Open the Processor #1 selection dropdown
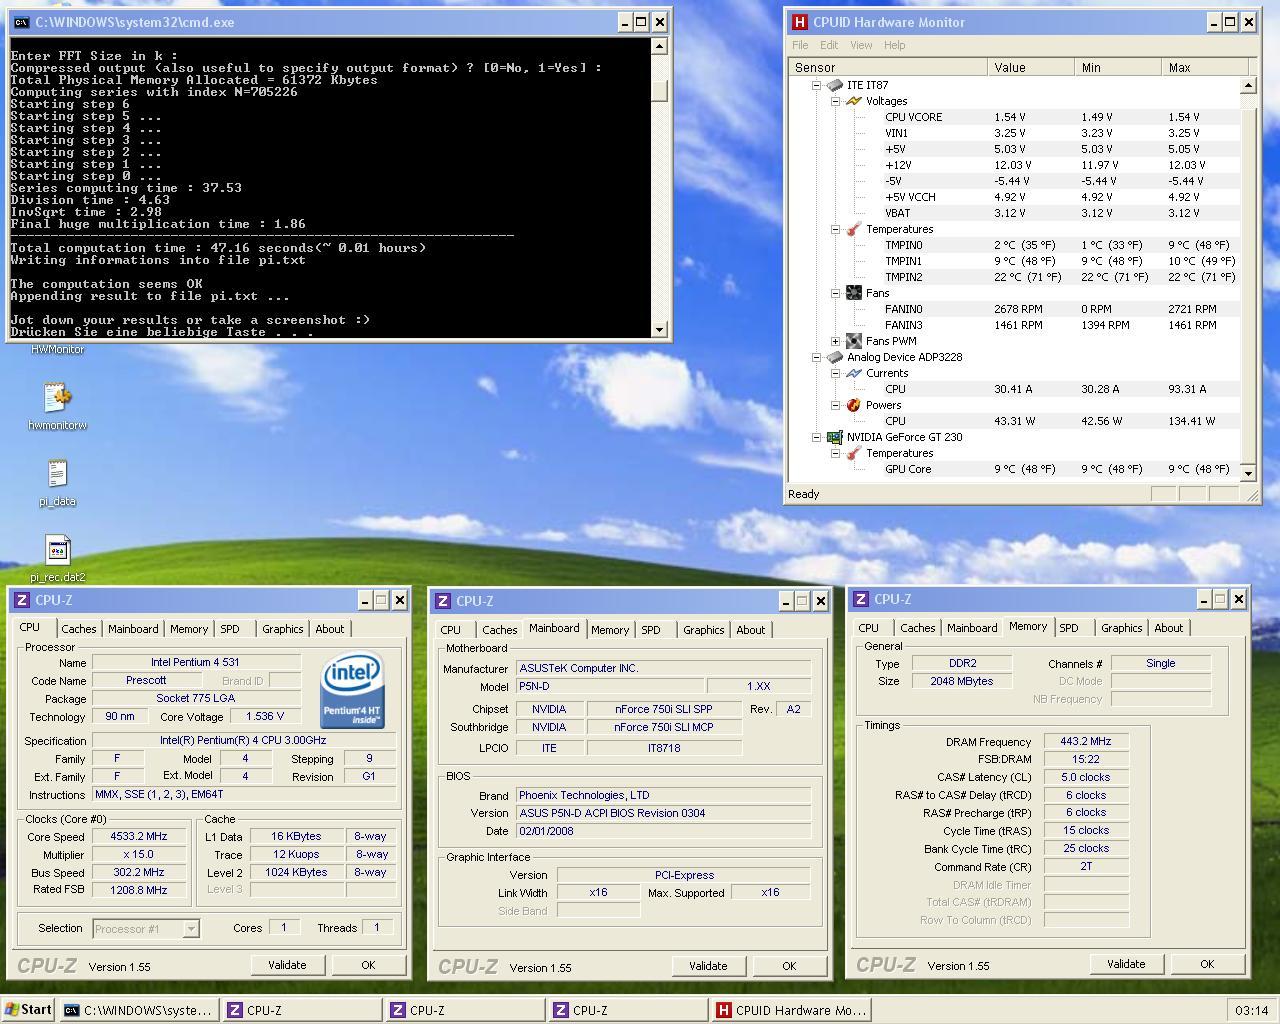1280x1024 pixels. pyautogui.click(x=191, y=929)
